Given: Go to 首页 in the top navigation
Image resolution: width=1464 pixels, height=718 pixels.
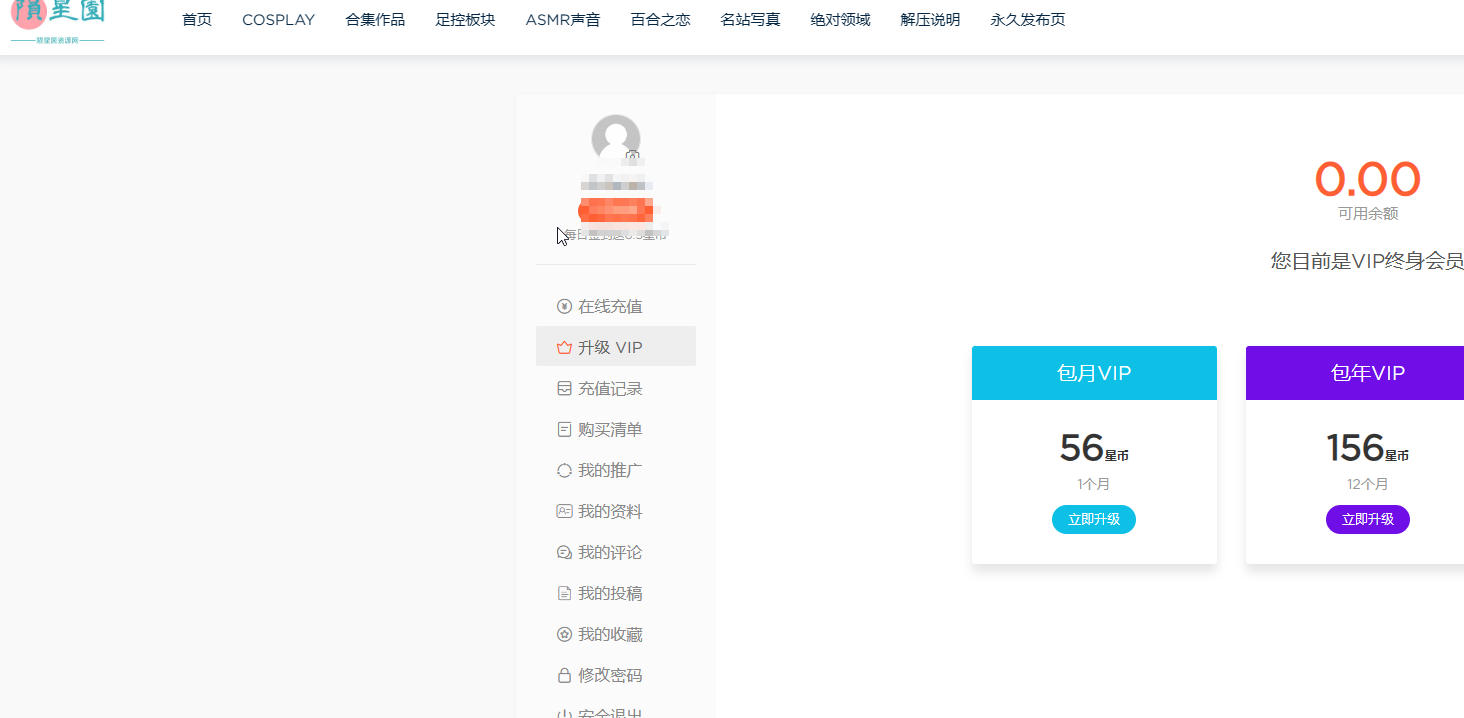Looking at the screenshot, I should pos(197,20).
